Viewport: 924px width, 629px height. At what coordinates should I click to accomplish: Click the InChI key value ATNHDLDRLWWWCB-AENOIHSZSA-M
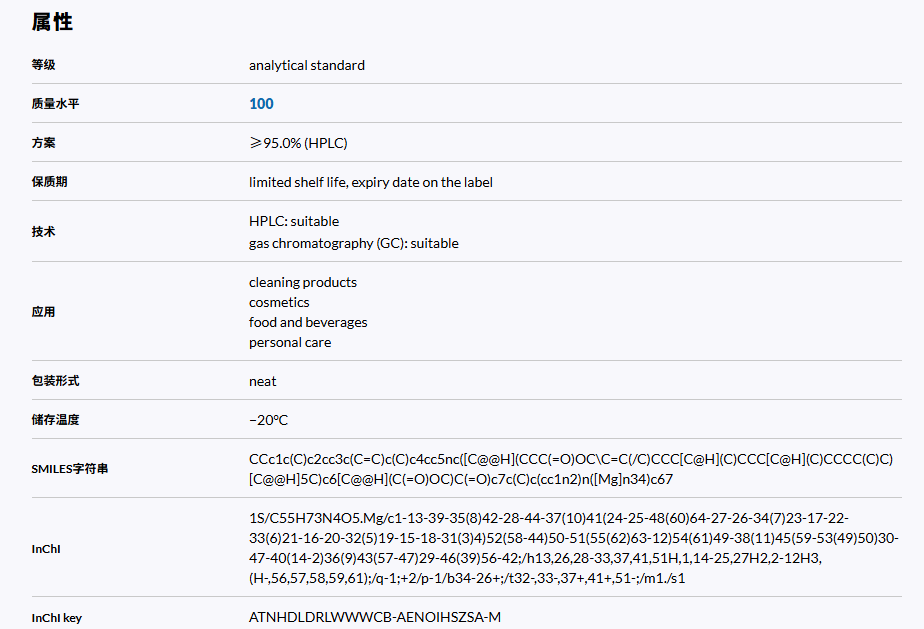click(375, 617)
